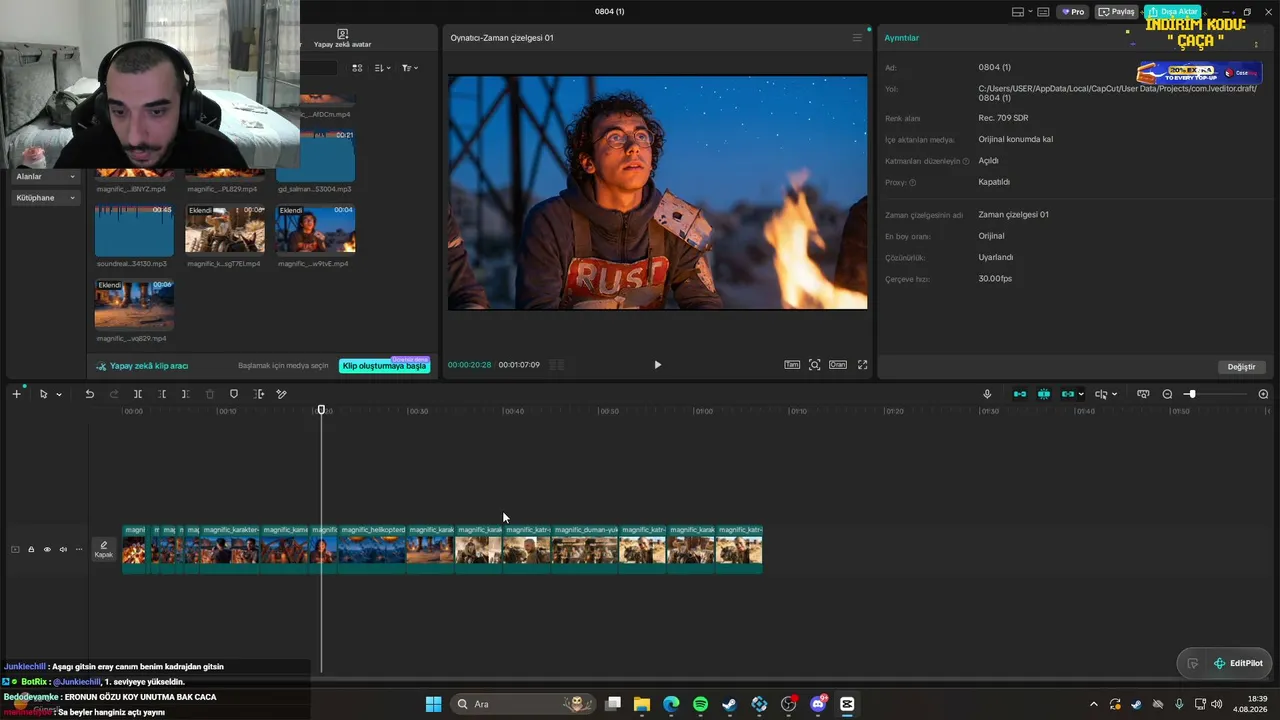The height and width of the screenshot is (720, 1280).
Task: Delete selected clip with trash icon
Action: pyautogui.click(x=210, y=394)
